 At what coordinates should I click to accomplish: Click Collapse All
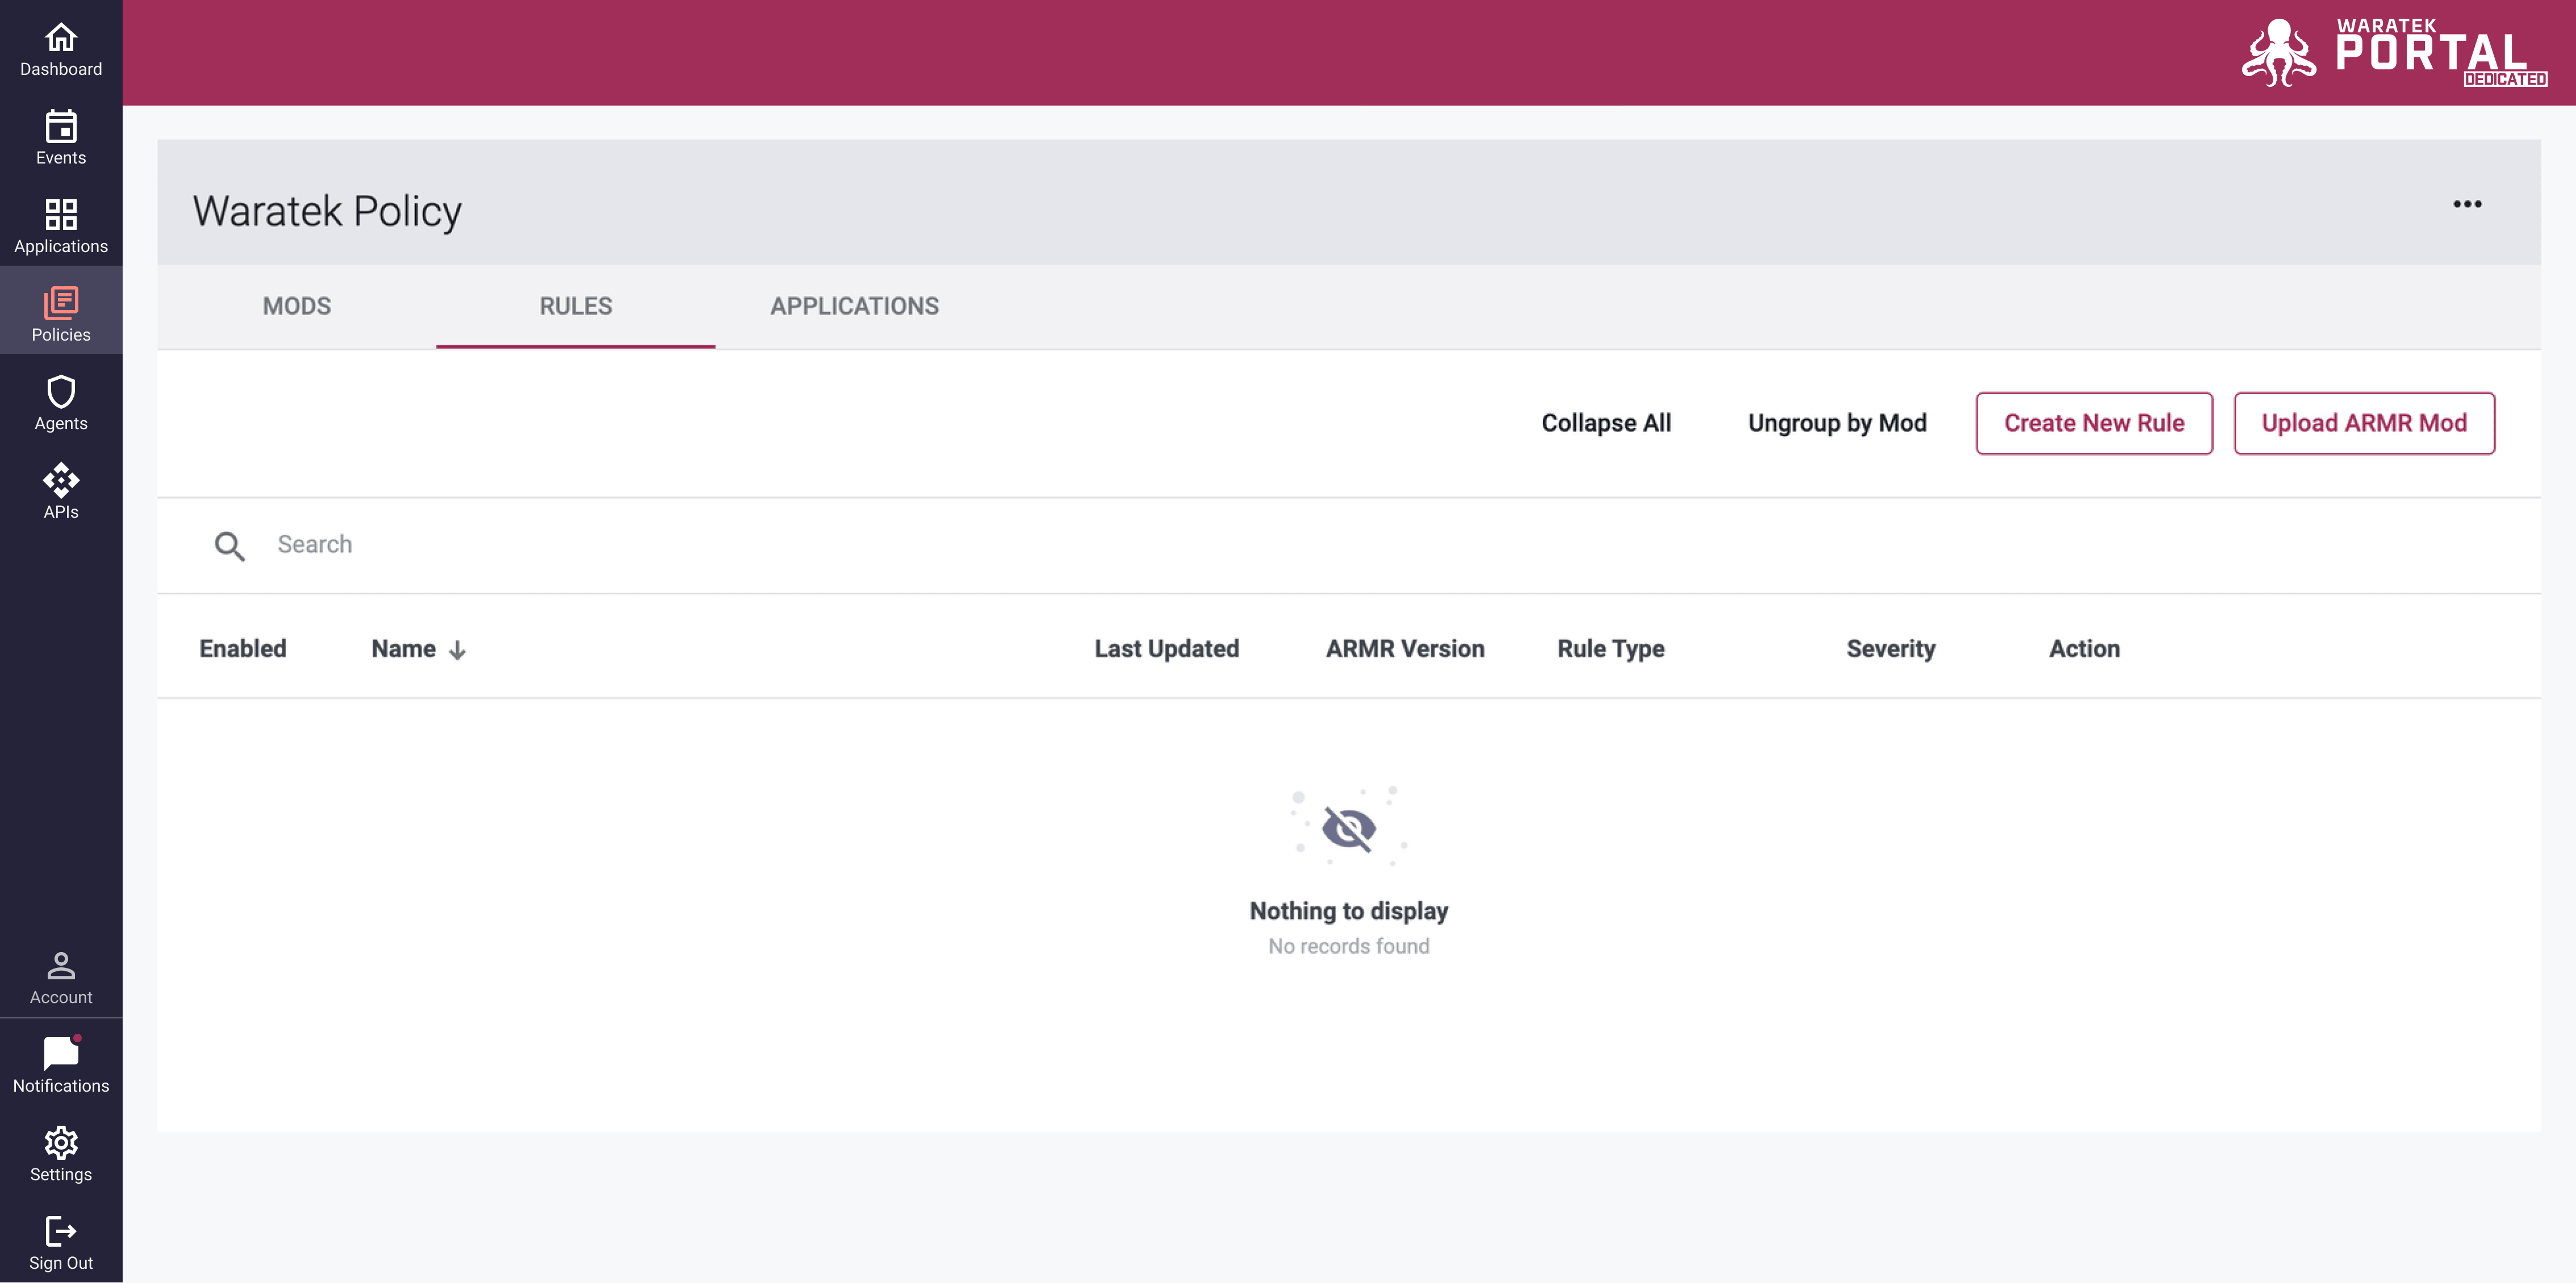(1606, 423)
